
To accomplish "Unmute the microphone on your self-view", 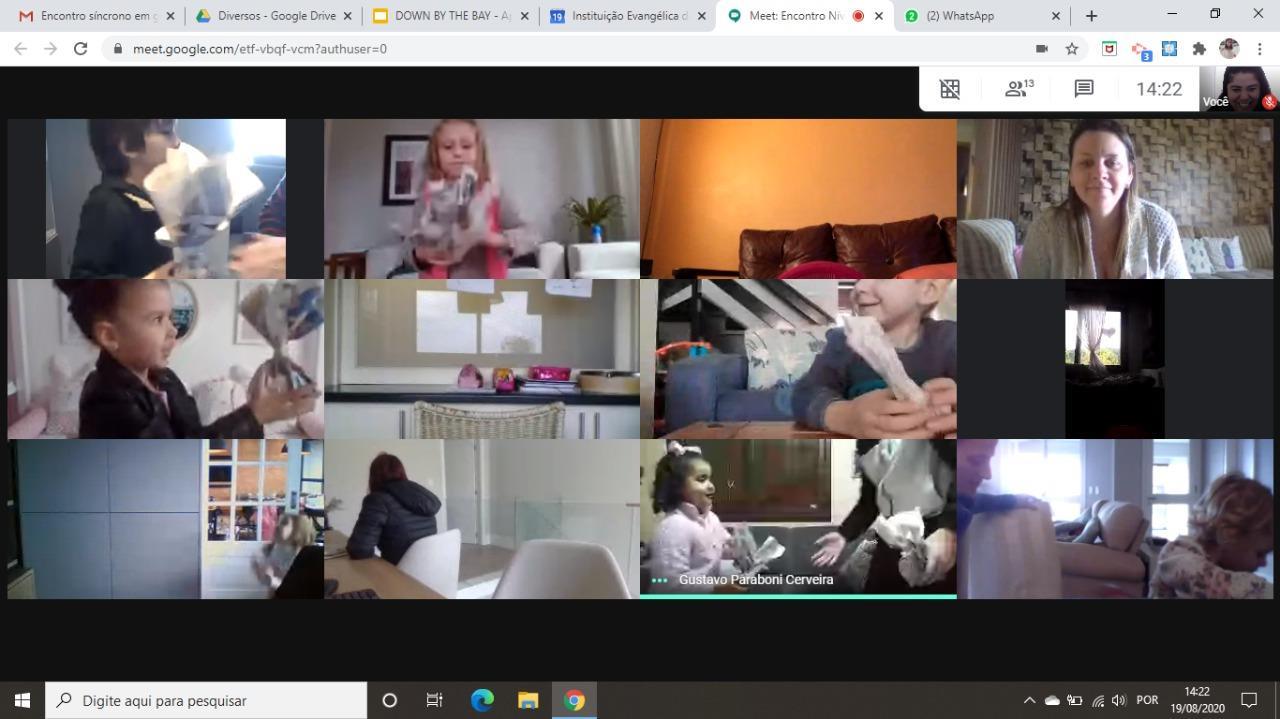I will coord(1266,101).
